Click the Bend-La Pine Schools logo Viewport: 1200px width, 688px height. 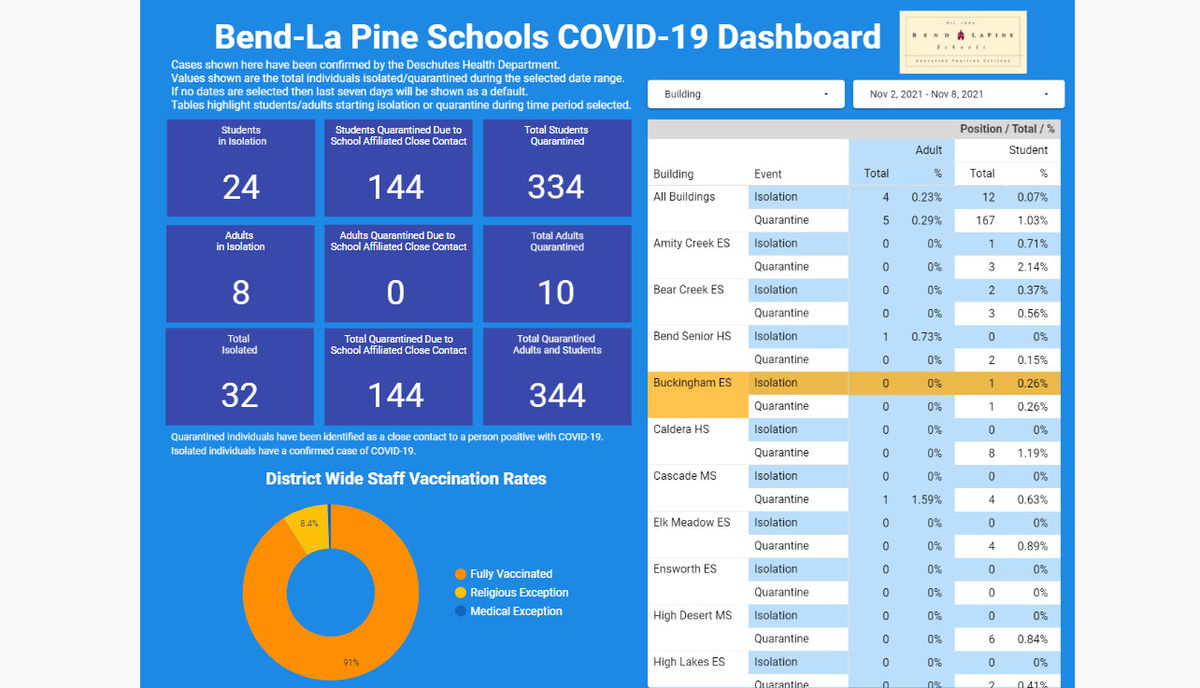pyautogui.click(x=962, y=42)
